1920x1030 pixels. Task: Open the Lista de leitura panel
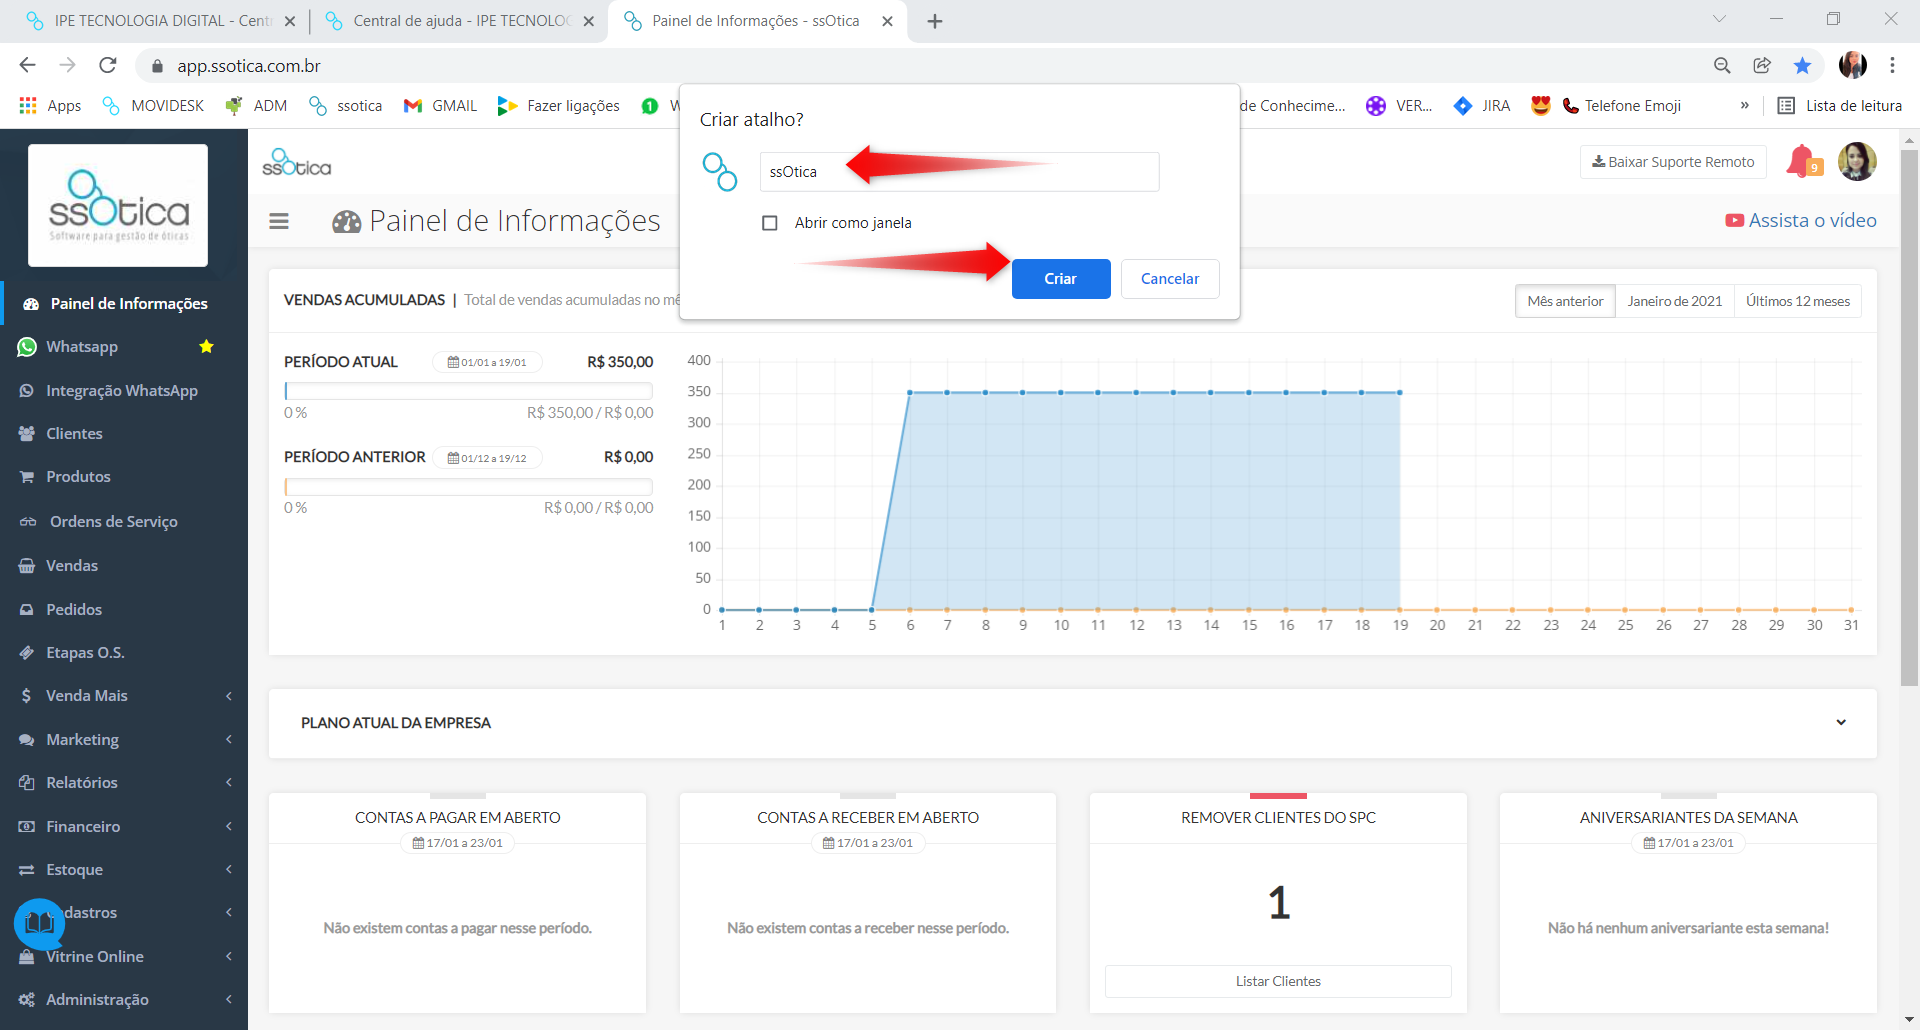tap(1840, 106)
